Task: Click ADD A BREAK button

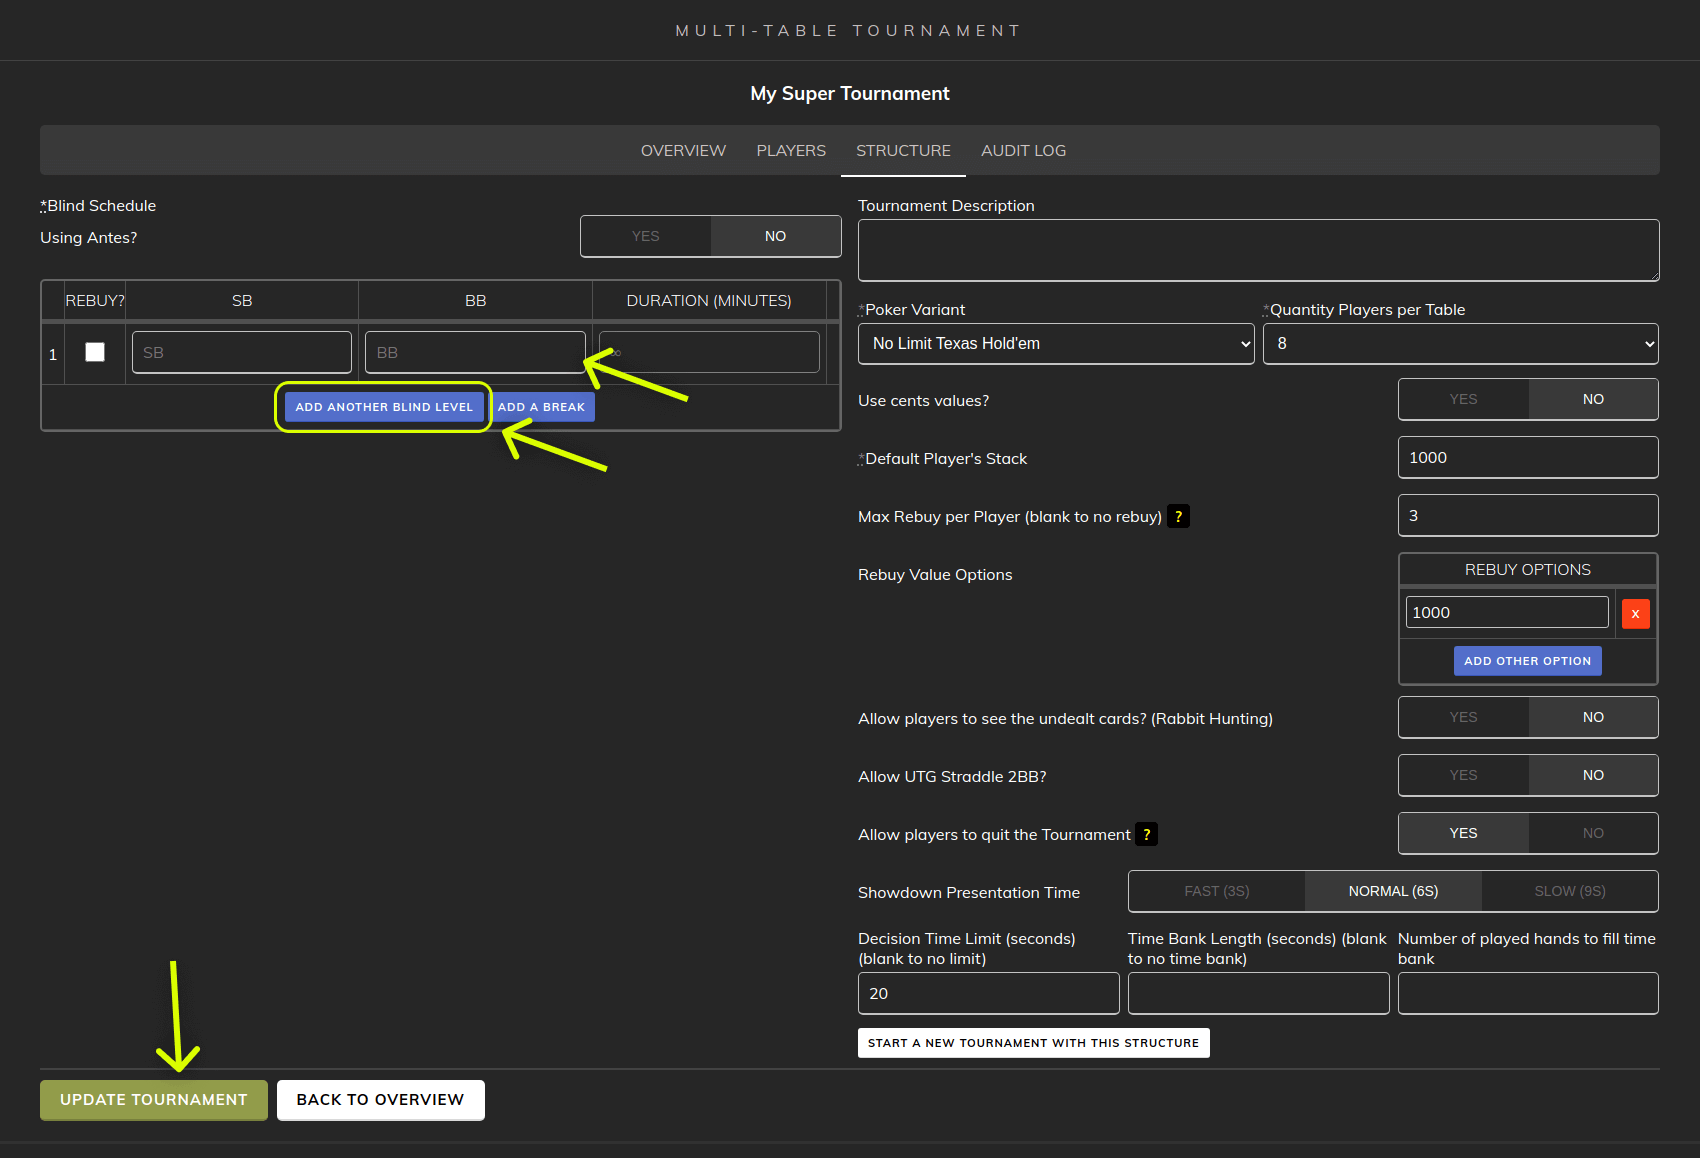Action: coord(541,407)
